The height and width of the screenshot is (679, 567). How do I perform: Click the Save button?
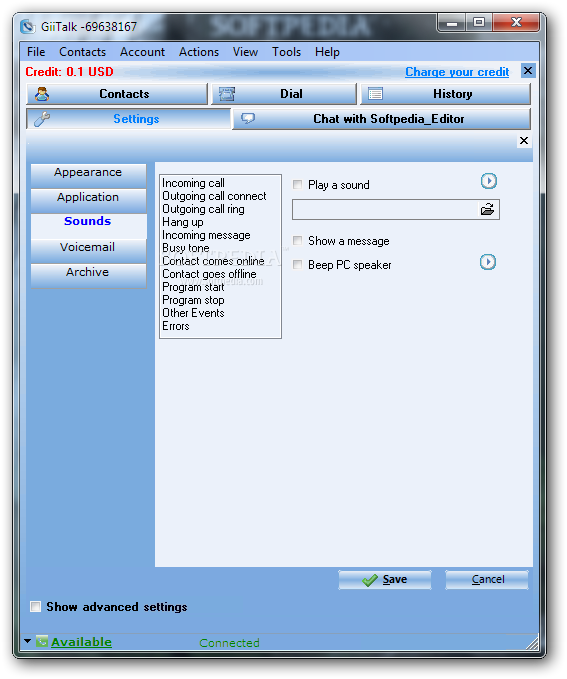[x=385, y=580]
